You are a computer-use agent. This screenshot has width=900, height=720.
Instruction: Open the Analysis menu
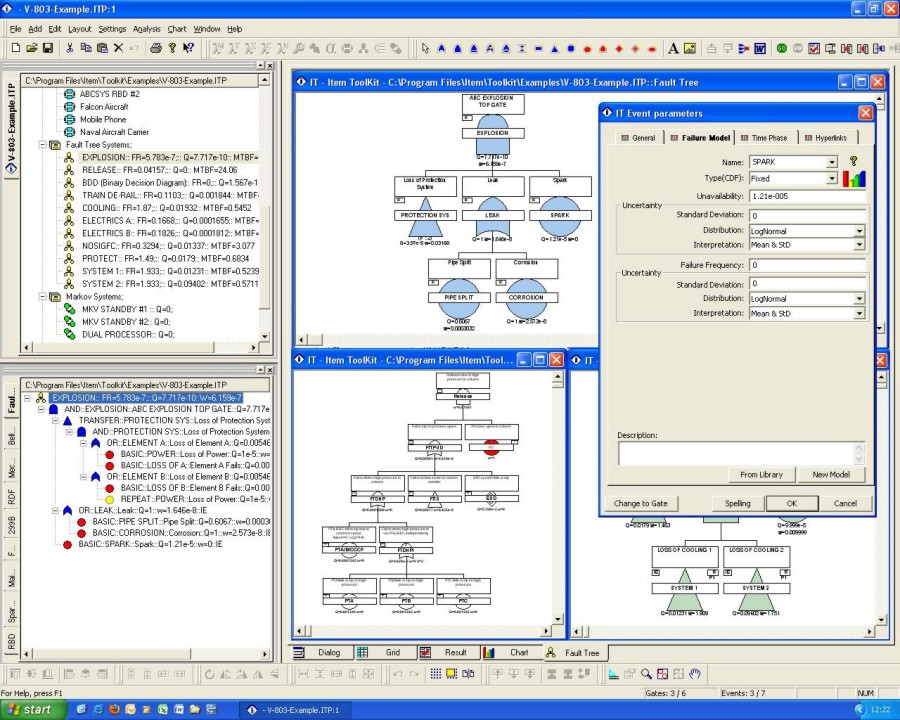tap(146, 29)
